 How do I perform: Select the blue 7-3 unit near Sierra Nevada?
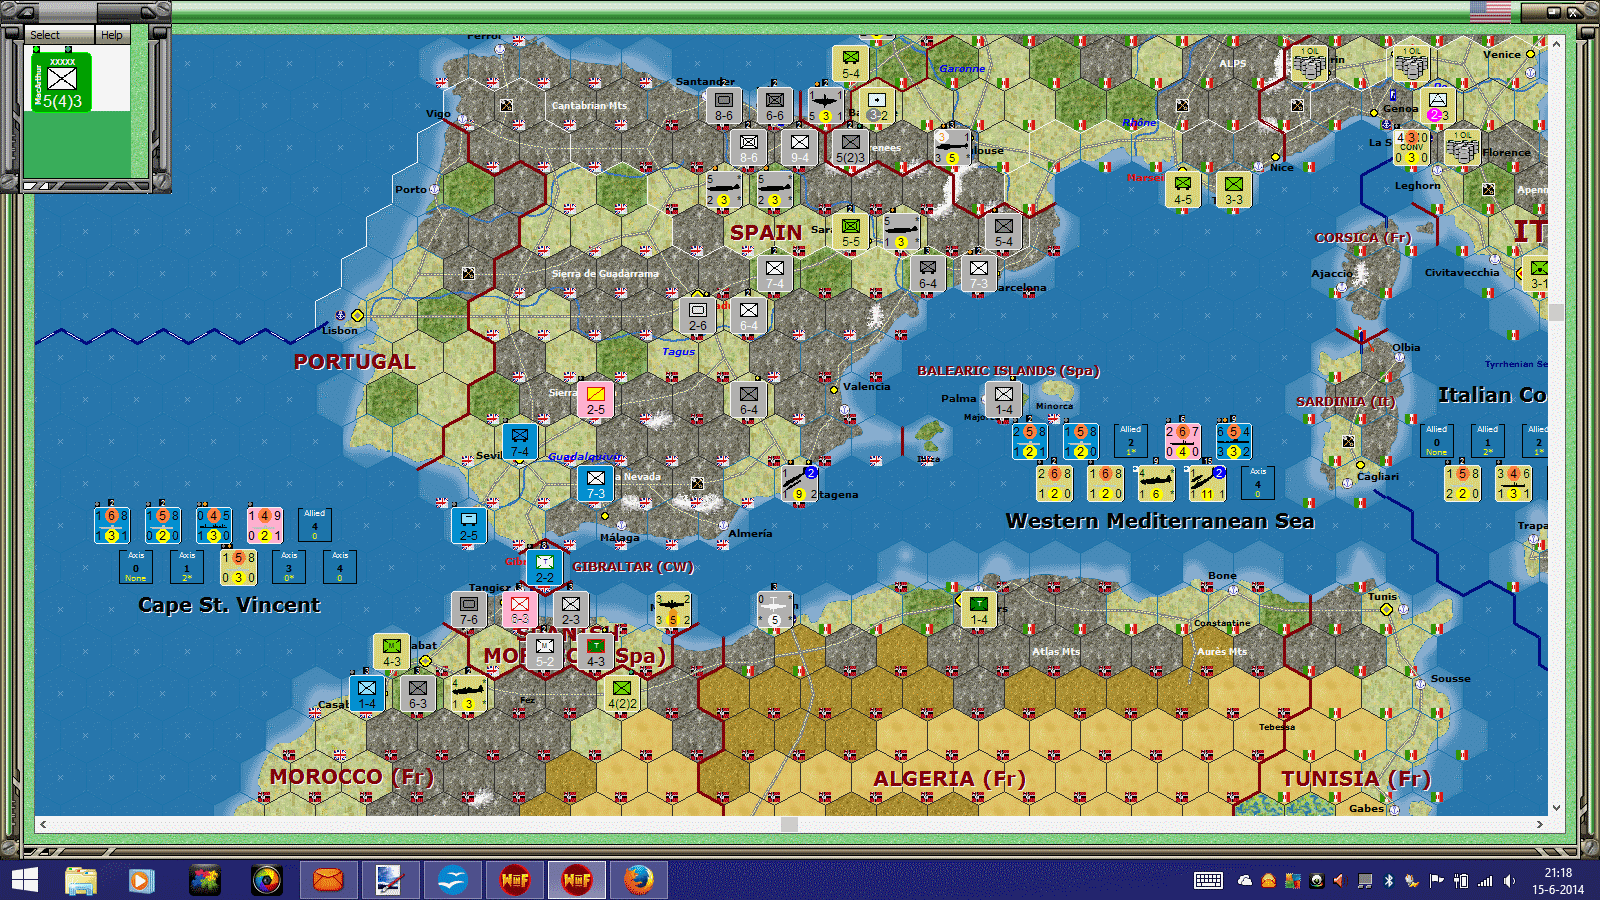595,484
